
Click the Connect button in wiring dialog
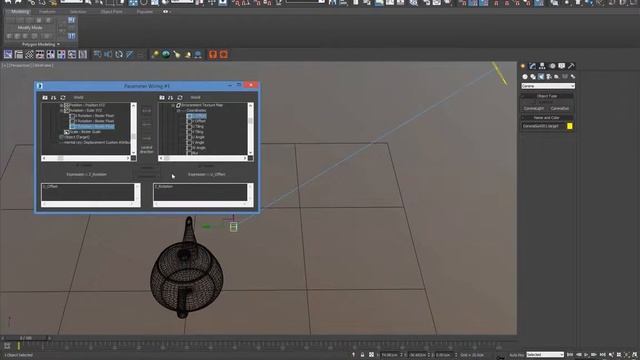click(x=146, y=168)
